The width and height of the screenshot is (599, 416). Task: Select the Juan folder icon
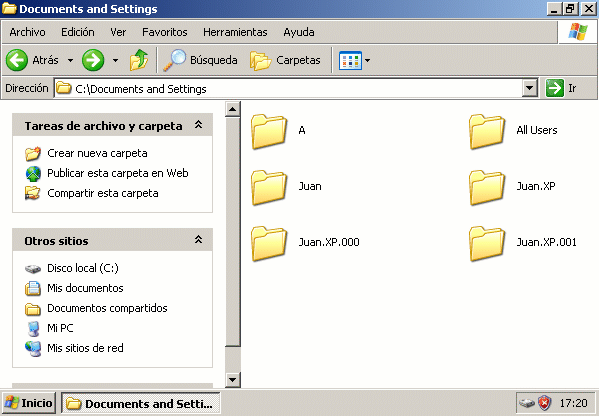269,187
